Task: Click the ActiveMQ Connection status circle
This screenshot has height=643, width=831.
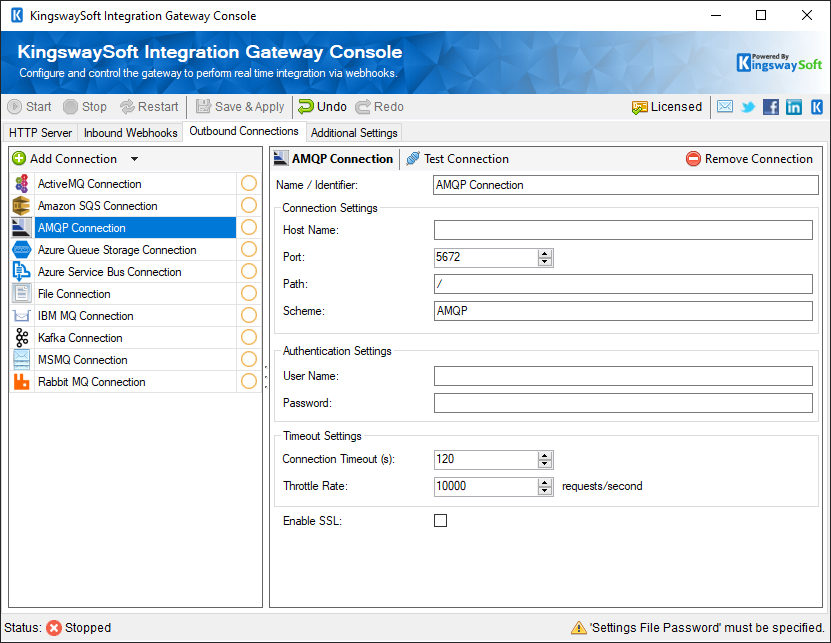Action: click(249, 183)
